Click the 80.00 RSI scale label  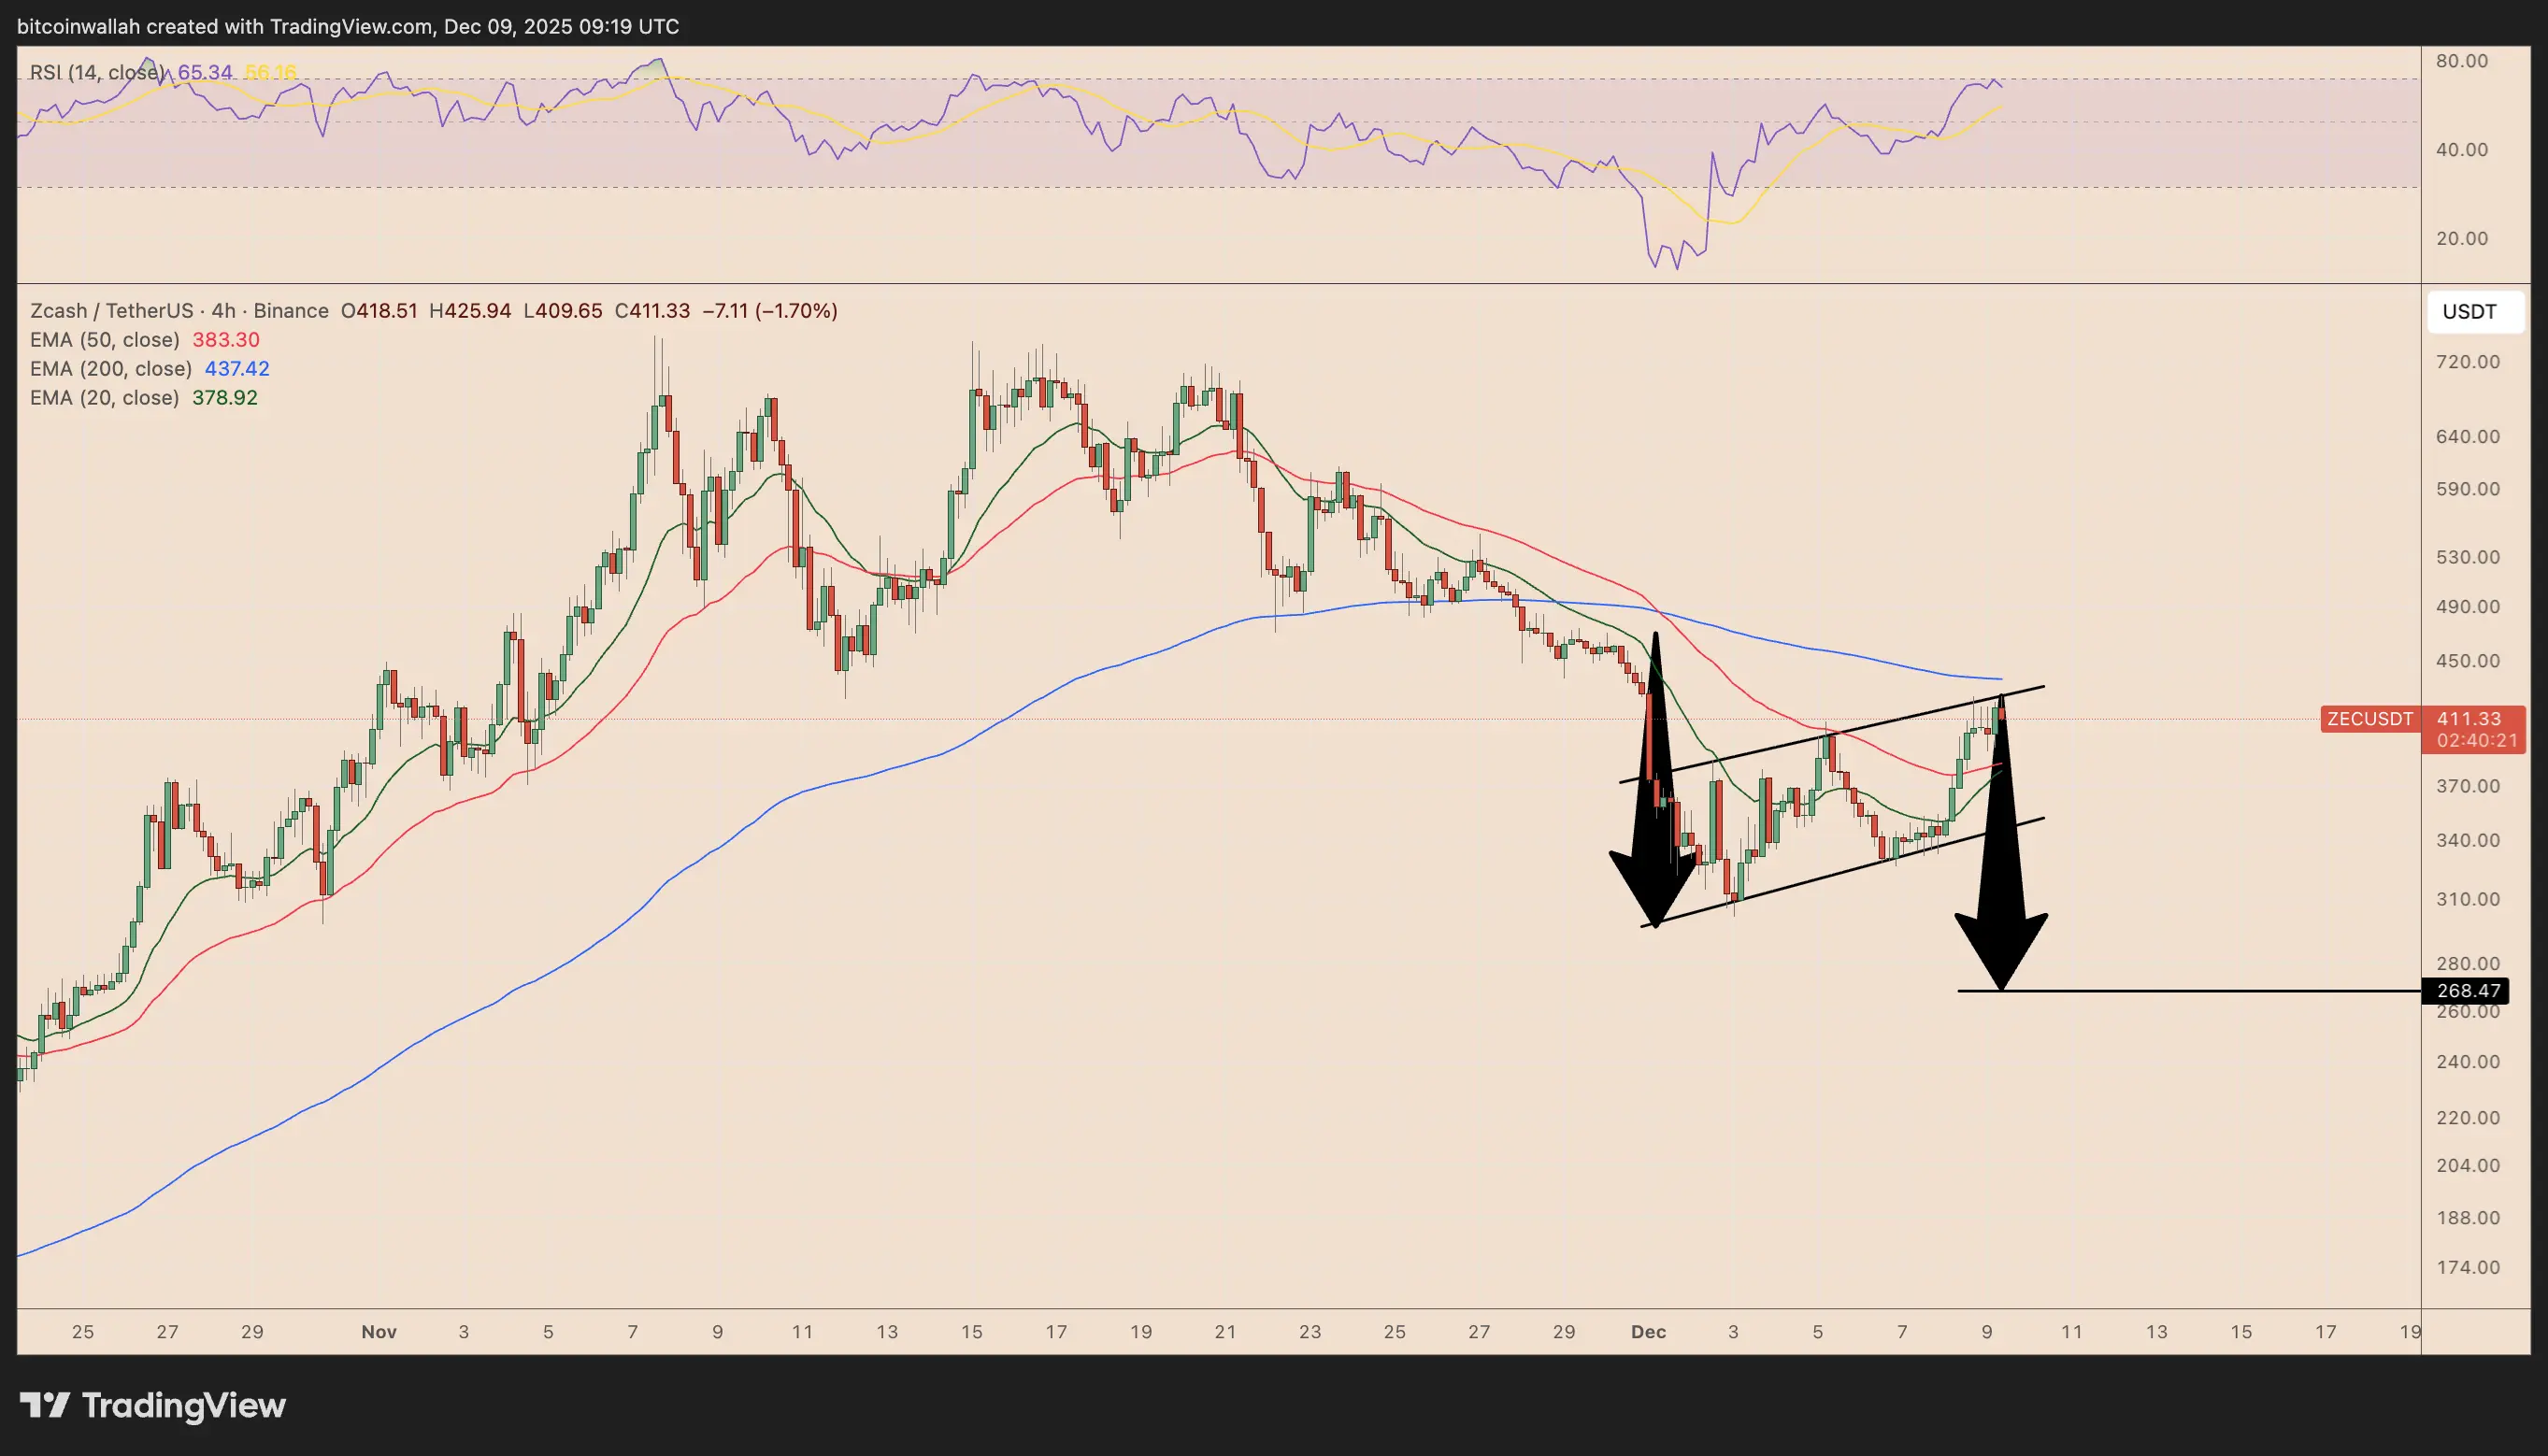(x=2461, y=61)
